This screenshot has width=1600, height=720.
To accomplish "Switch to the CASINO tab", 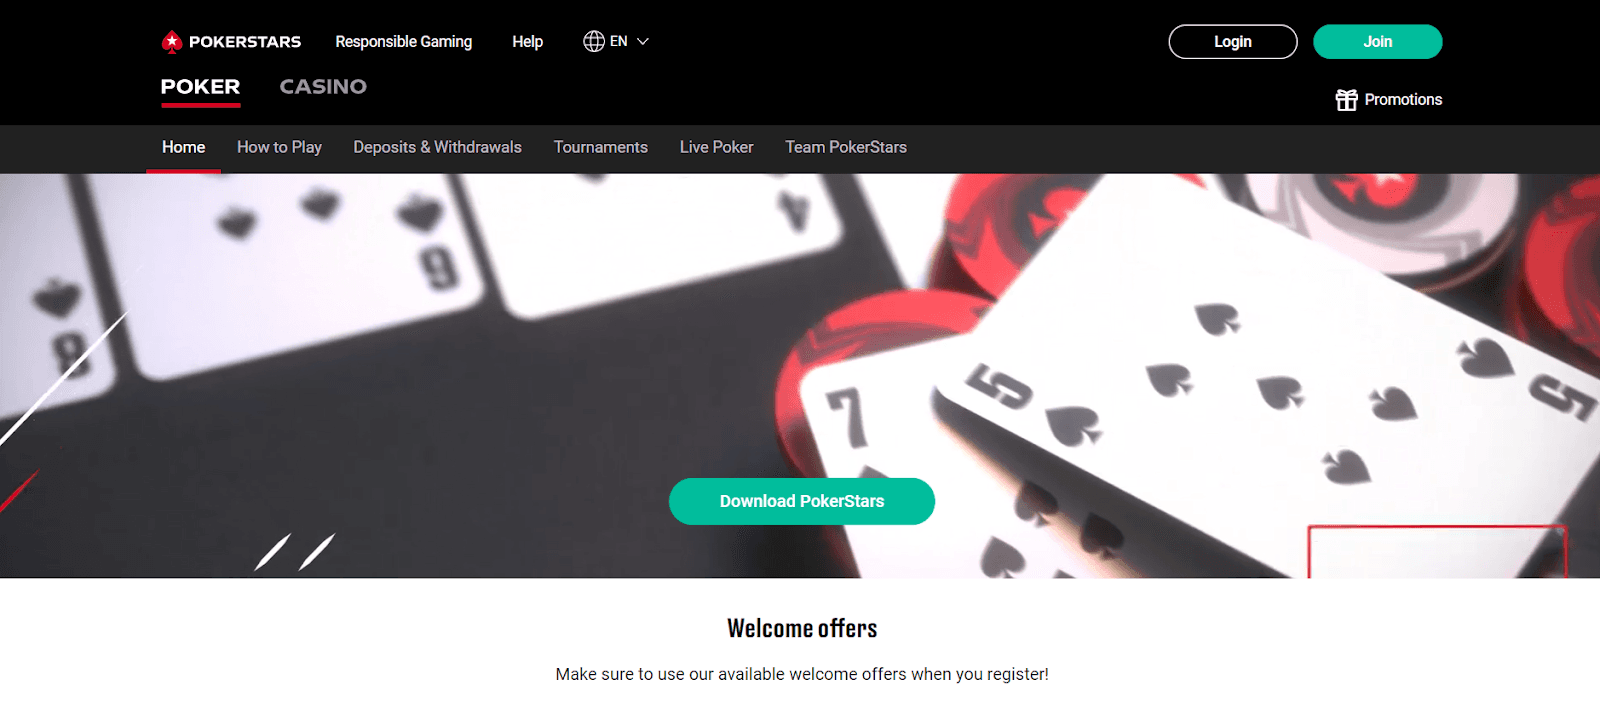I will click(x=323, y=87).
